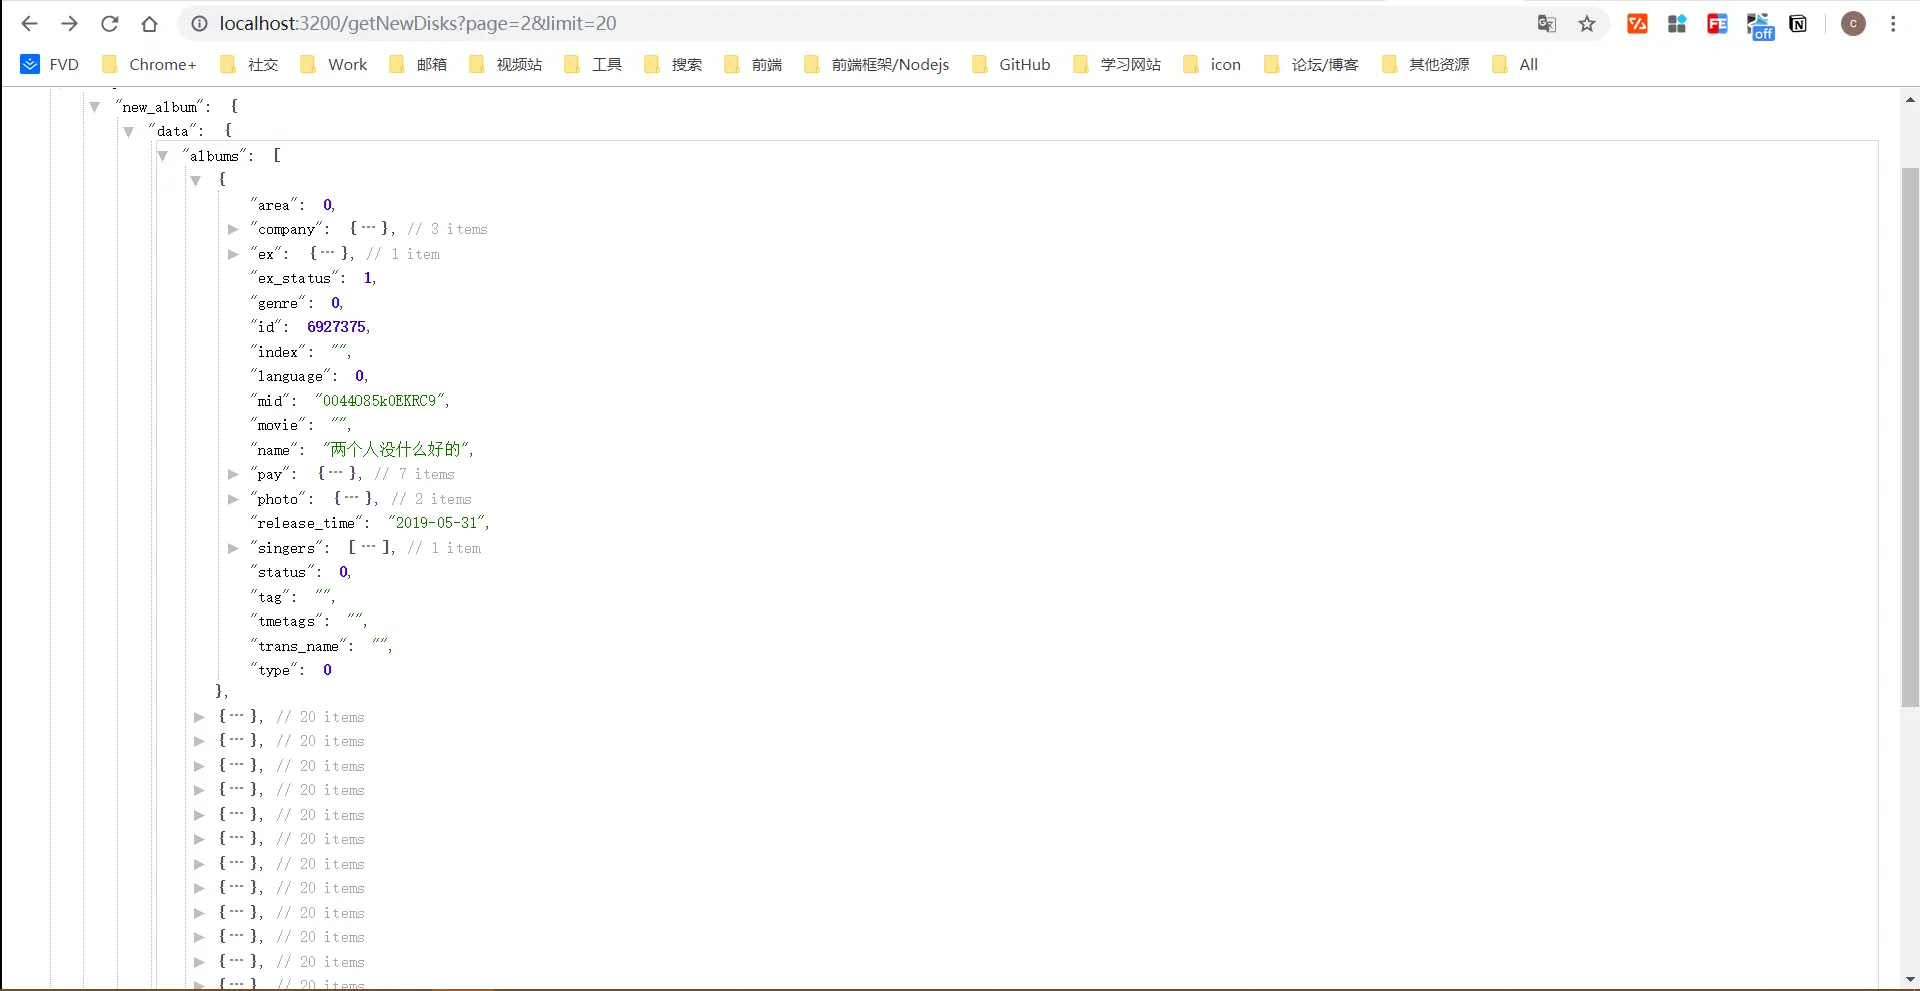Screen dimensions: 1920x991
Task: Open the red FE extension icon
Action: (1717, 24)
